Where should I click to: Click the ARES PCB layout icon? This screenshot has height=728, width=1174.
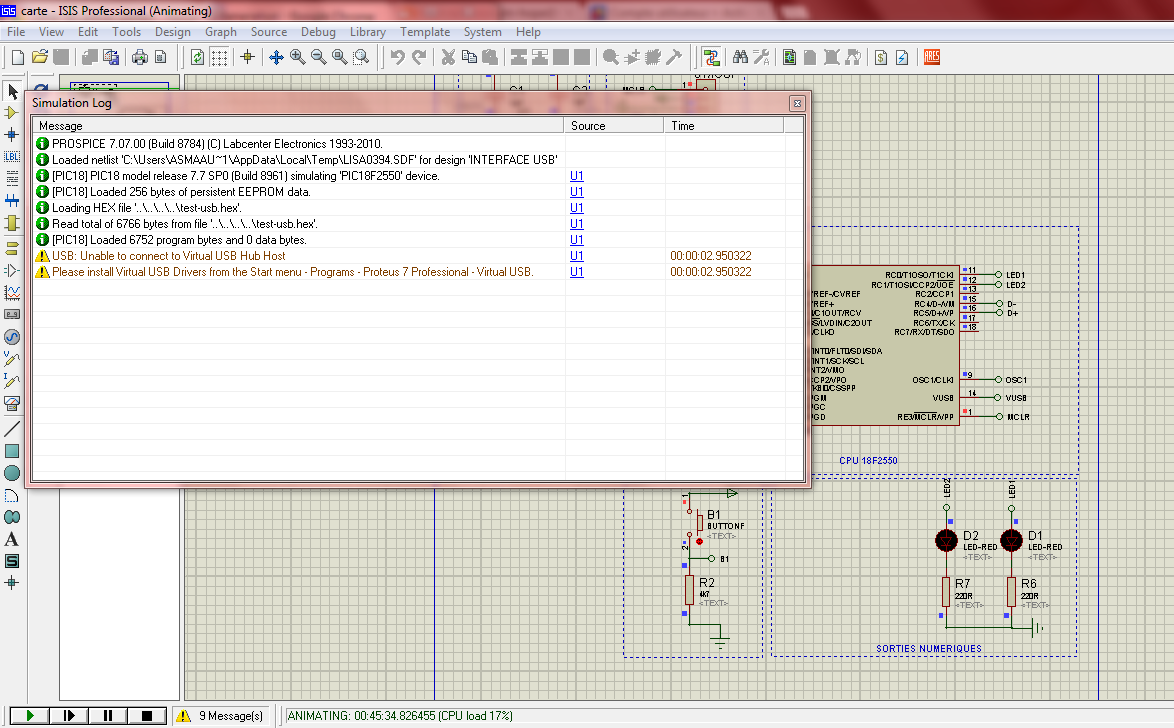932,57
